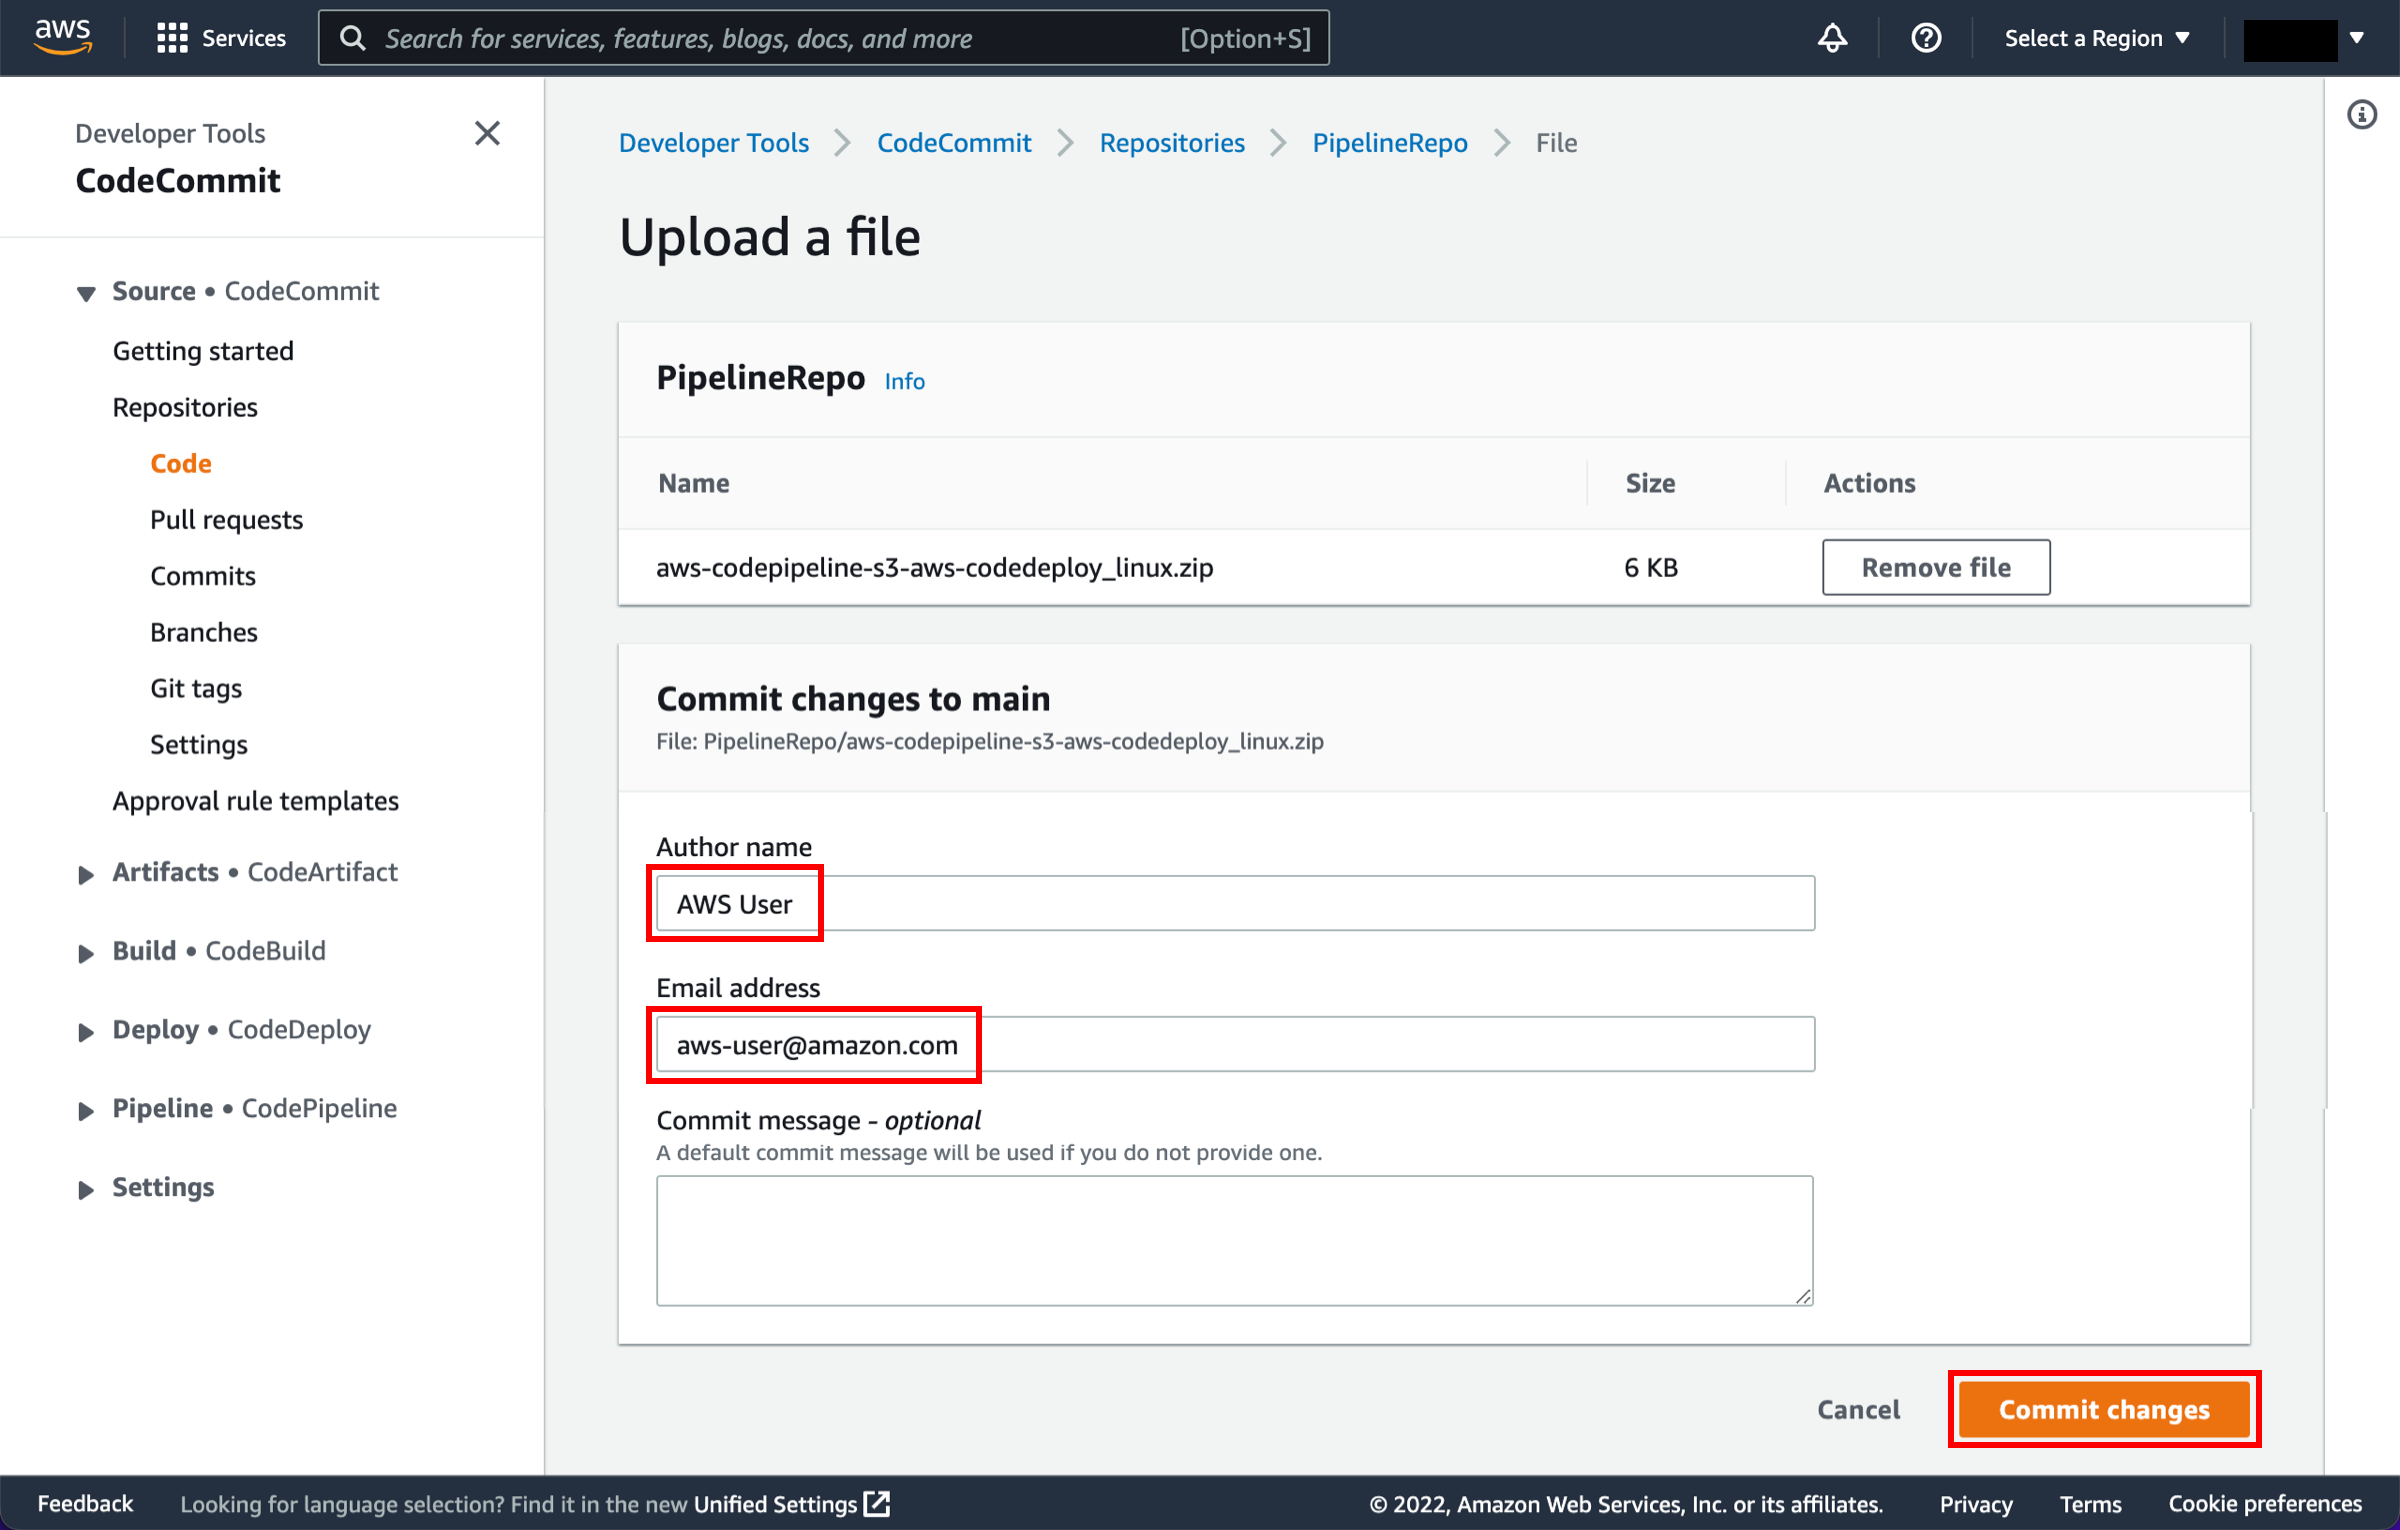Screen dimensions: 2400x1530
Task: Open notifications bell icon
Action: coord(1832,38)
